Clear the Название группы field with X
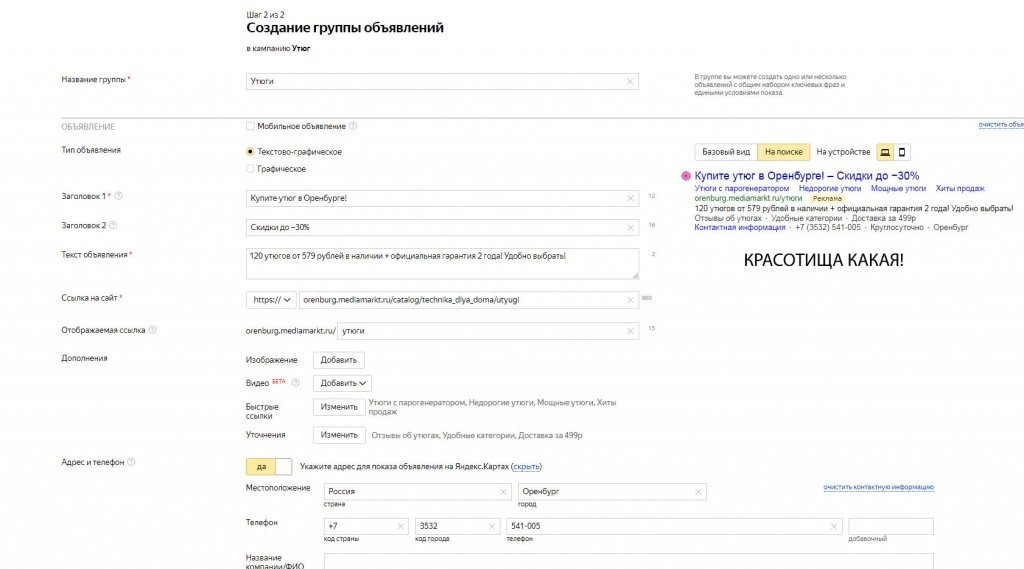Screen dimensions: 1024x569 (x=630, y=81)
